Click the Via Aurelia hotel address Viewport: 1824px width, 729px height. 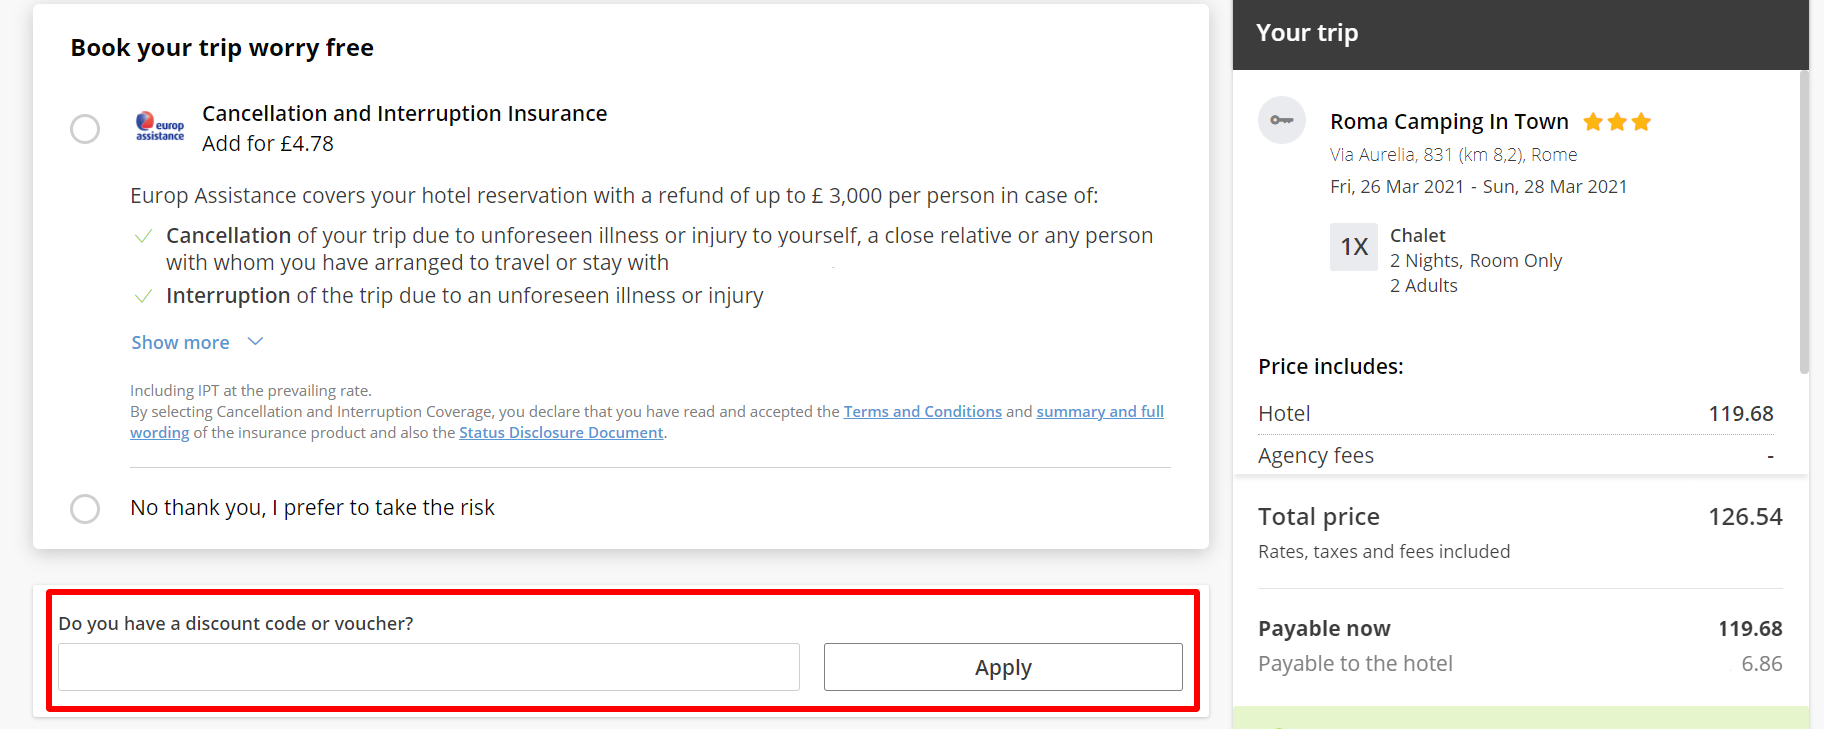(x=1453, y=155)
